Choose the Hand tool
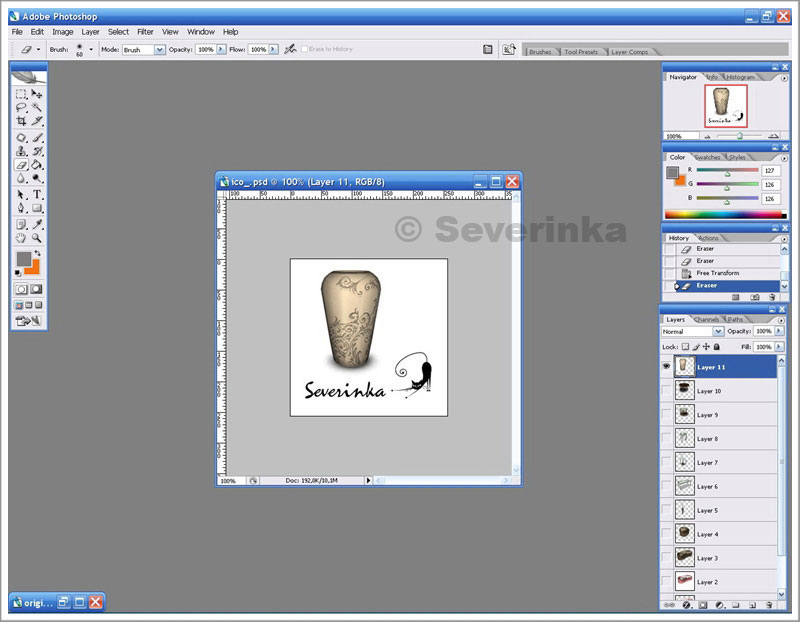This screenshot has width=800, height=622. [x=21, y=238]
